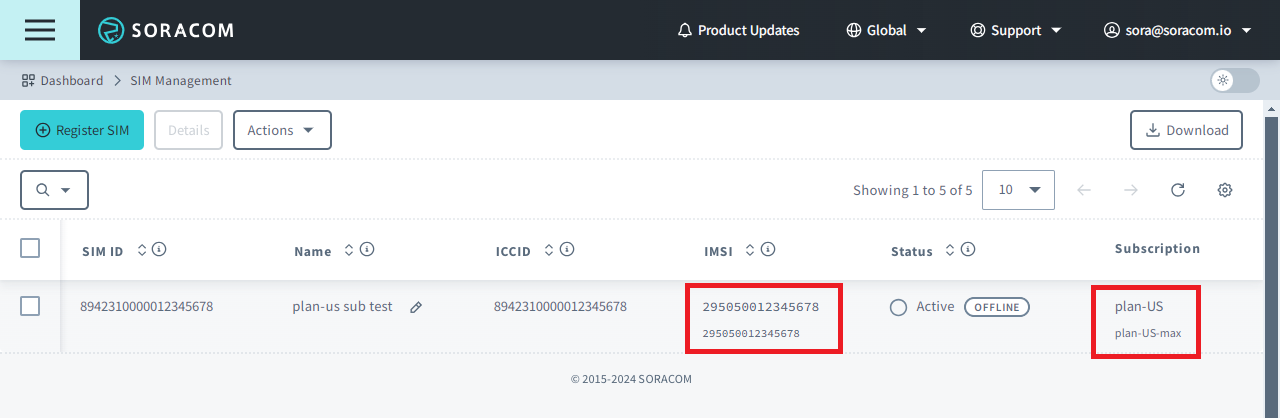Expand the search filter dropdown

pos(54,190)
